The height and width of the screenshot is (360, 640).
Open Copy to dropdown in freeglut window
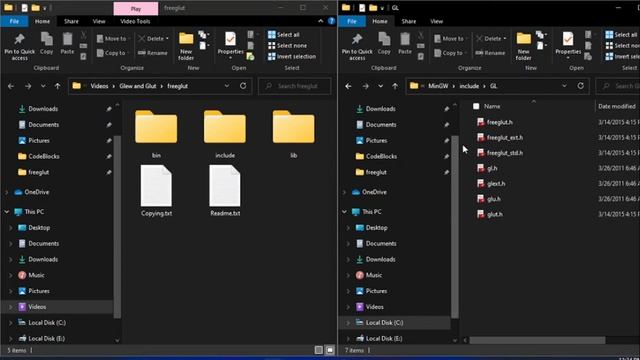click(113, 53)
